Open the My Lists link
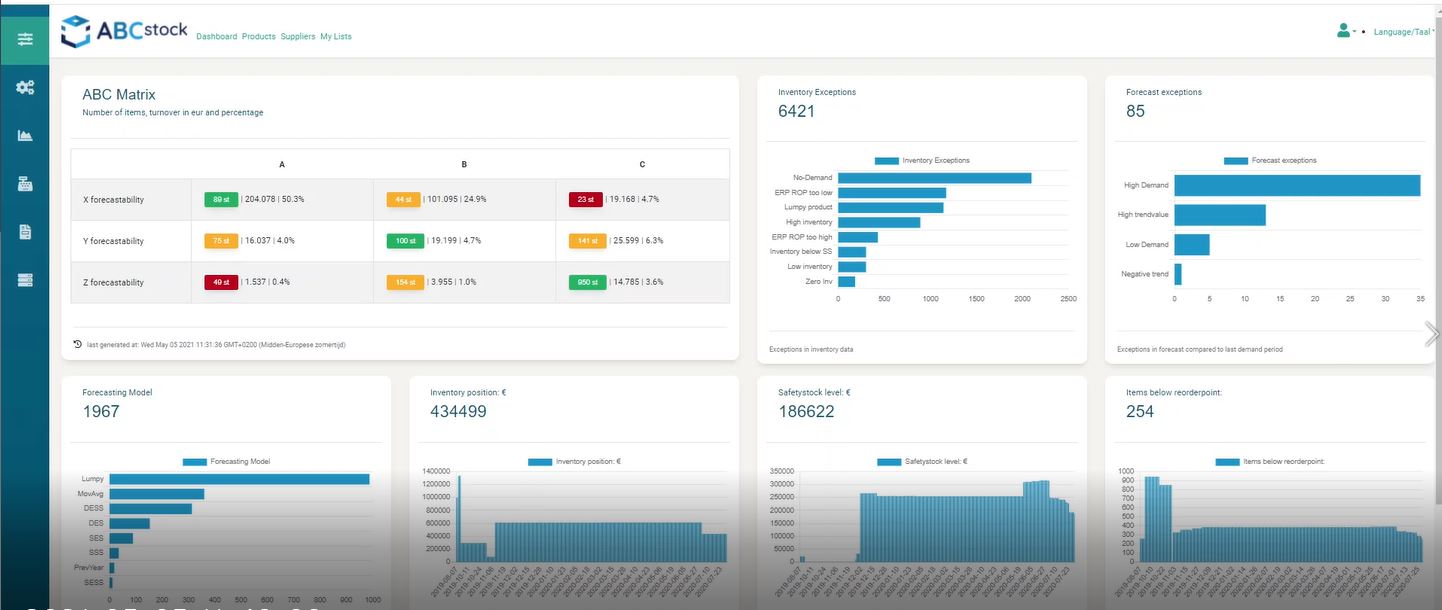Viewport: 1442px width, 610px height. click(336, 37)
